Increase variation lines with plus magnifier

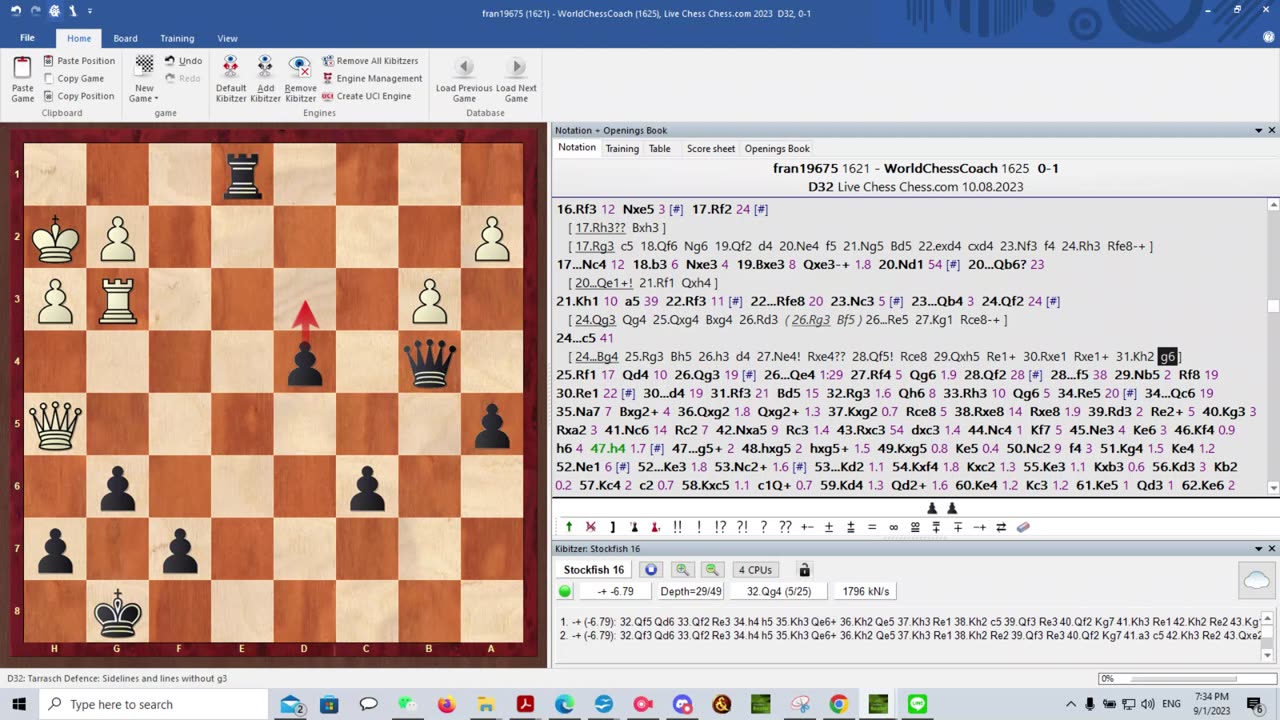coord(682,570)
